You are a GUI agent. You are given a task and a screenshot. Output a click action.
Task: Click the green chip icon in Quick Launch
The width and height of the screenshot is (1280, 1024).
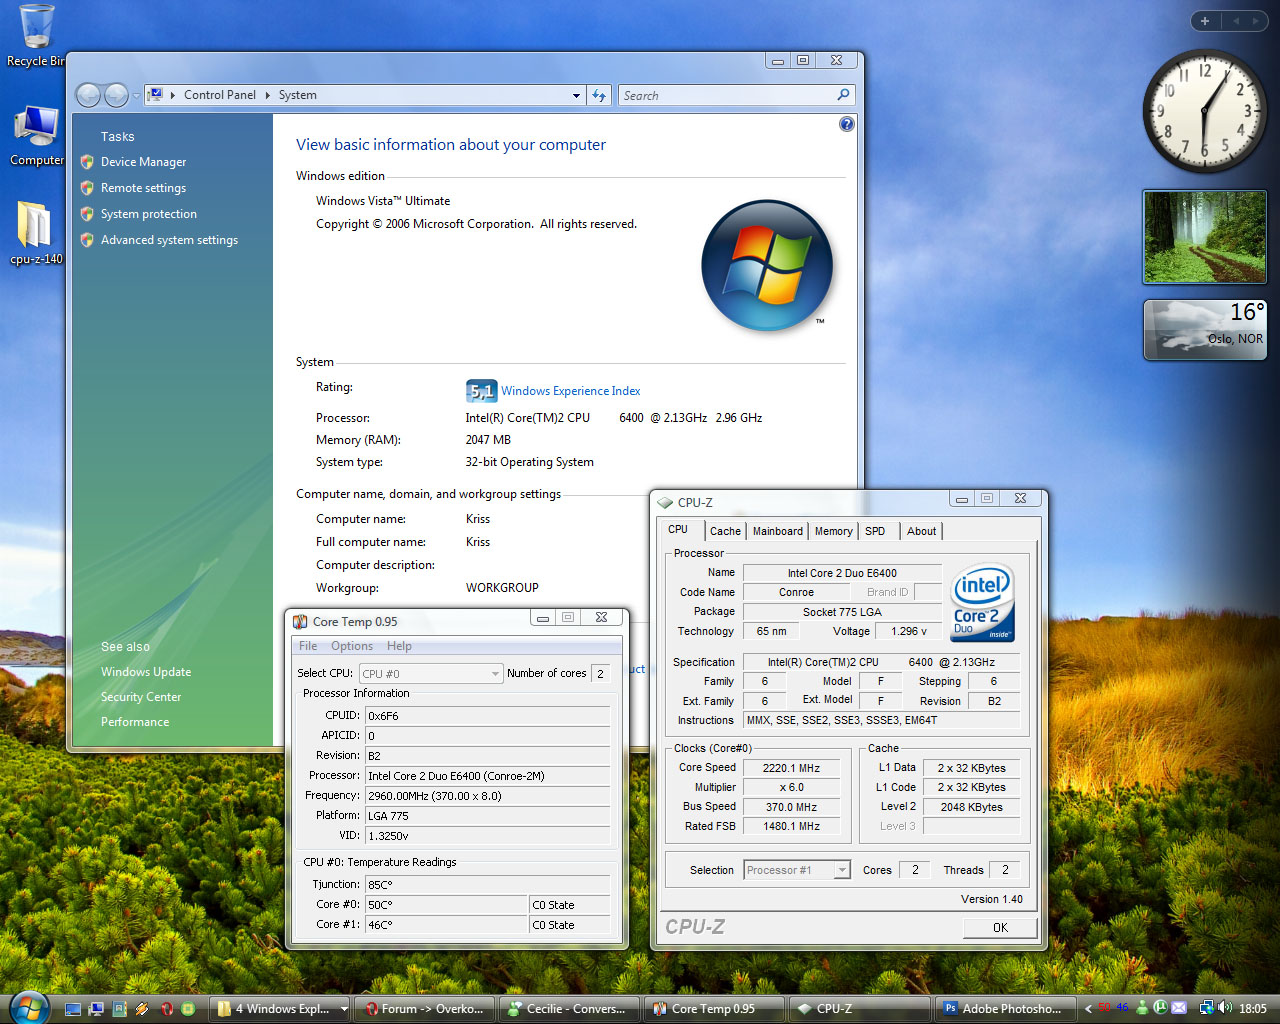point(188,1009)
